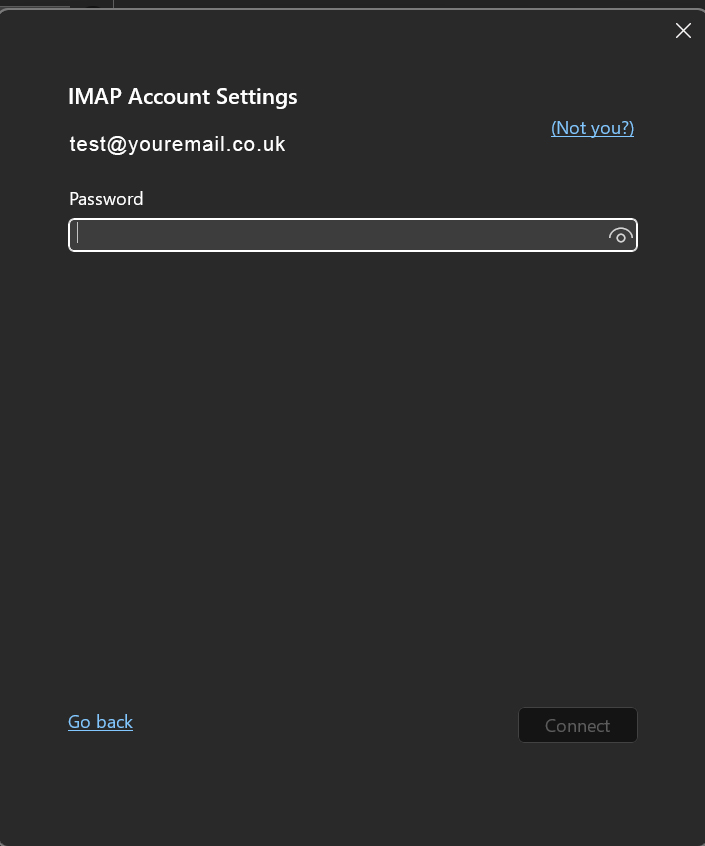Screen dimensions: 705x846
Task: Click the Connect button
Action: [577, 726]
